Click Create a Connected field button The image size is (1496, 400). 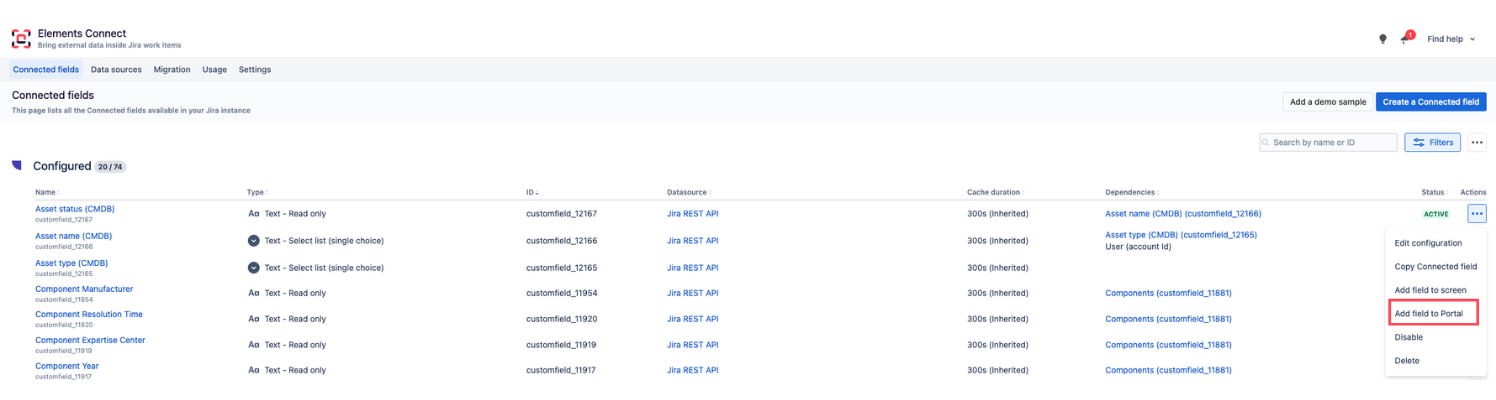click(1431, 102)
